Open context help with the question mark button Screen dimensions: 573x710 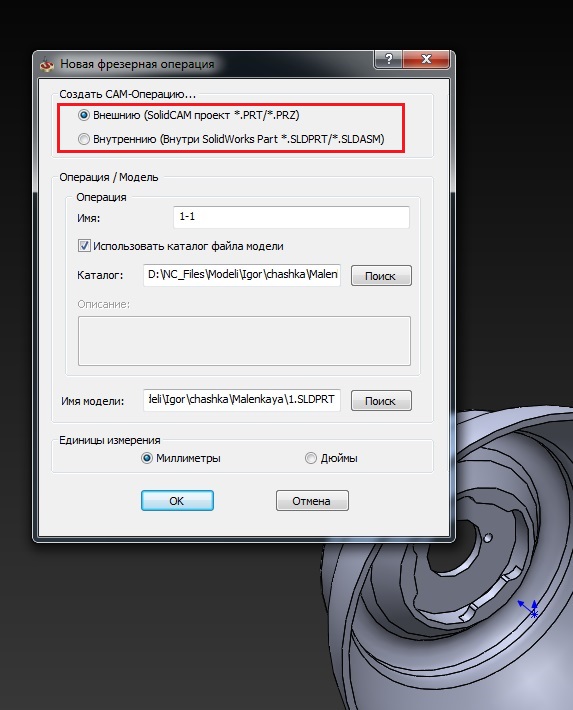click(x=388, y=59)
